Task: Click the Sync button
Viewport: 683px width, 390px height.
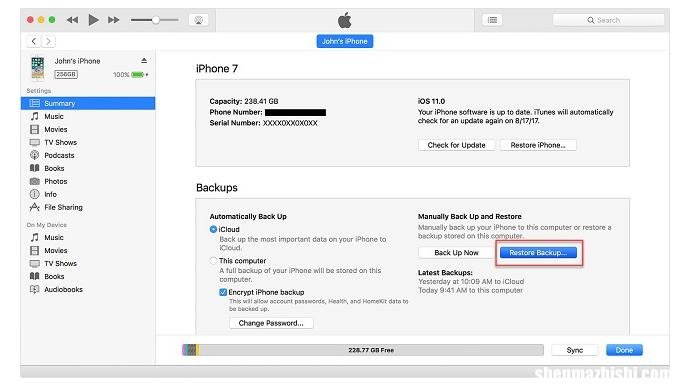Action: (x=575, y=350)
